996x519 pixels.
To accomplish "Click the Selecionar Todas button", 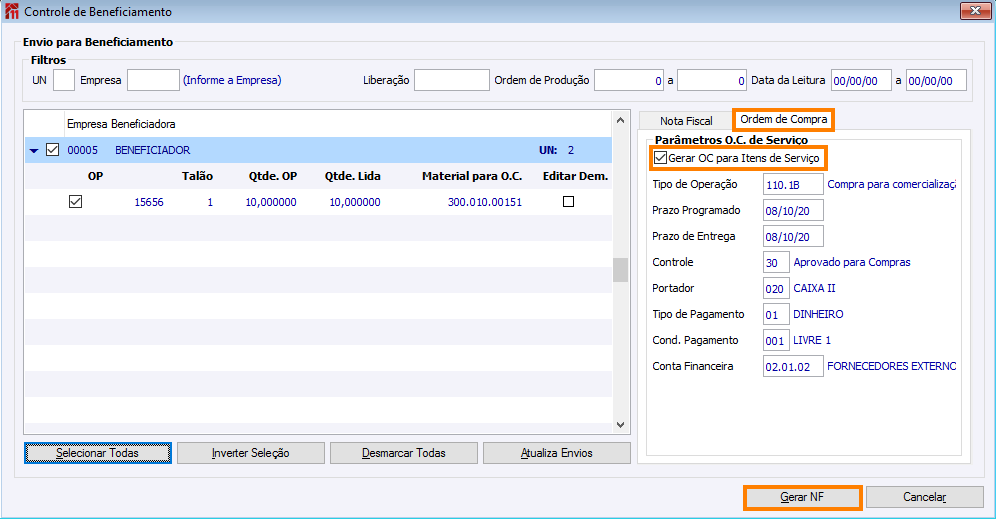I will [x=98, y=453].
